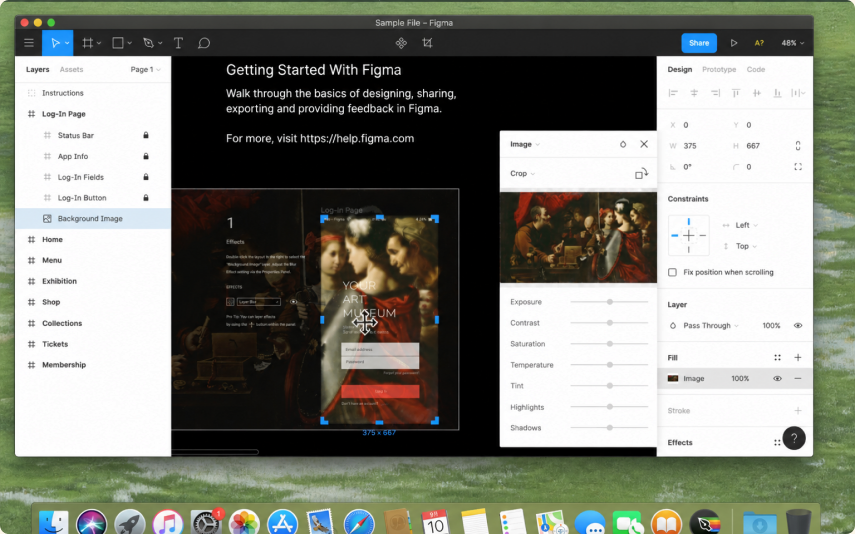
Task: Close the Image popup panel
Action: point(644,144)
